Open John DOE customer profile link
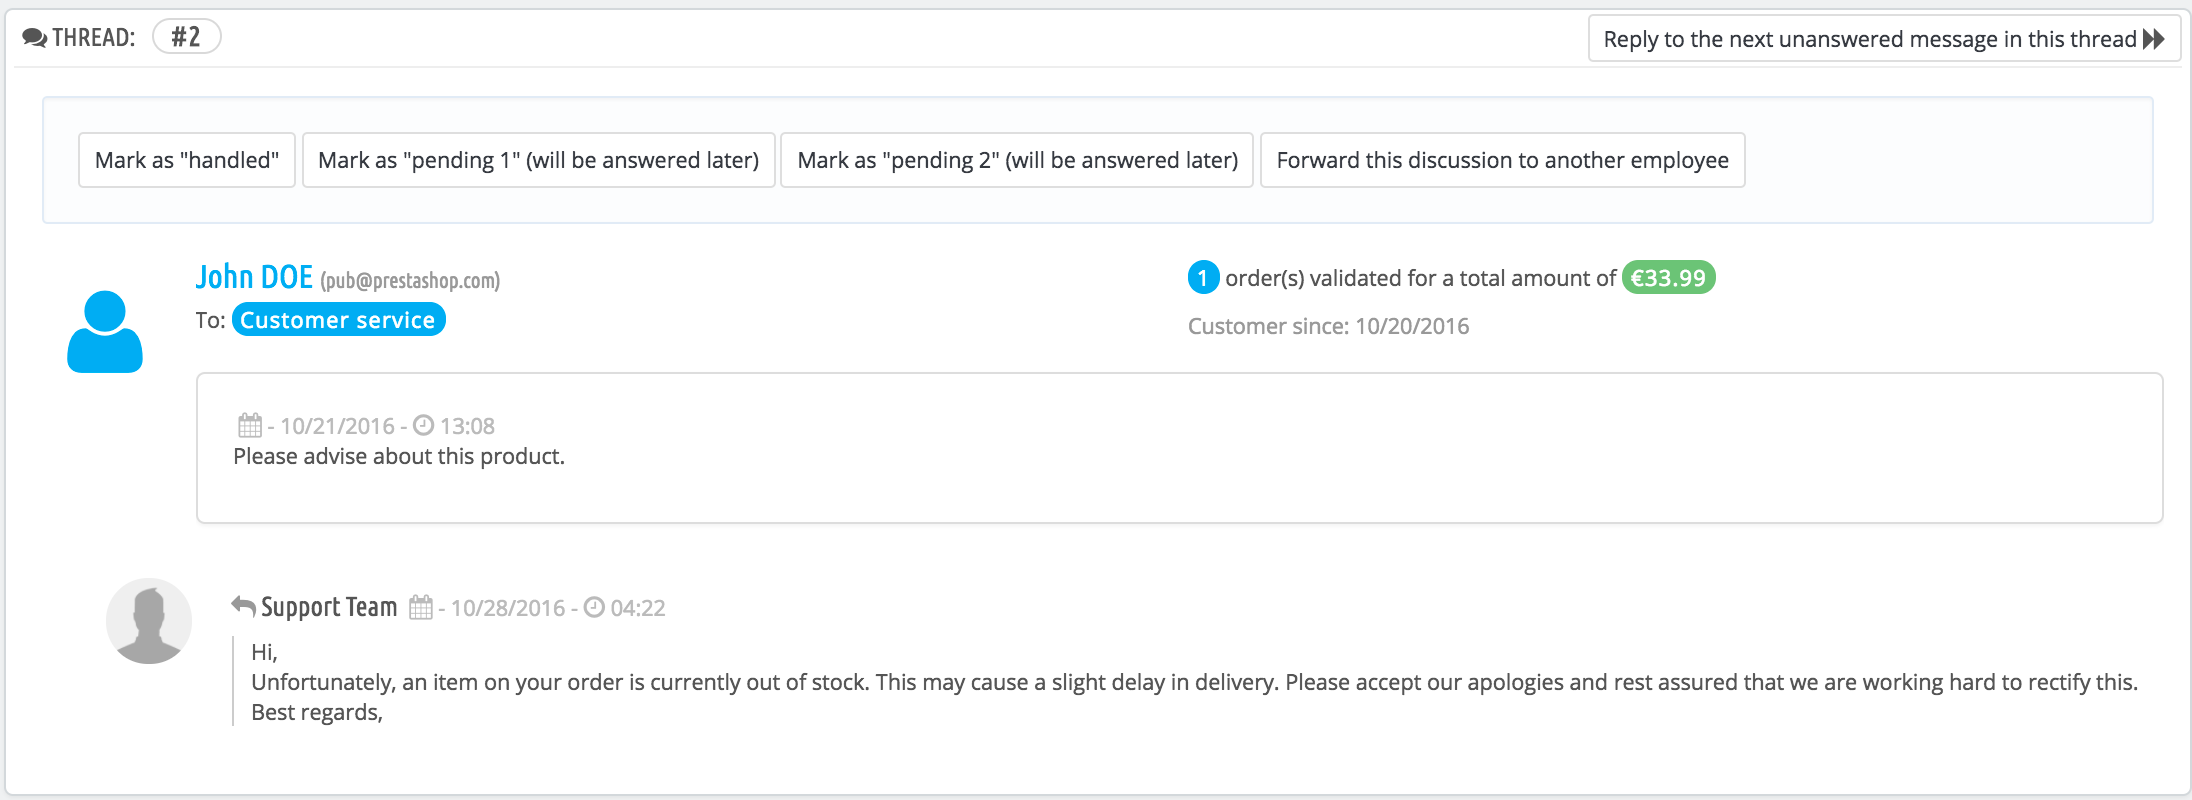 [254, 277]
